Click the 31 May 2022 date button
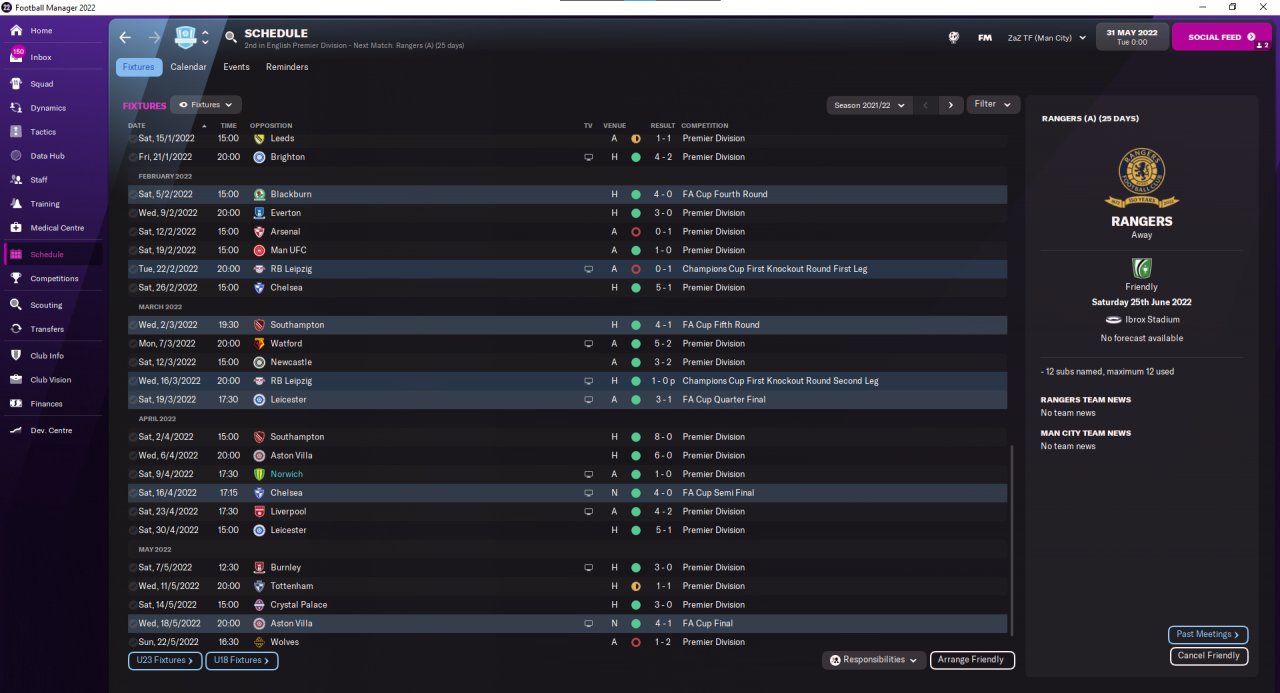Screen dimensions: 1280x693 [1132, 37]
